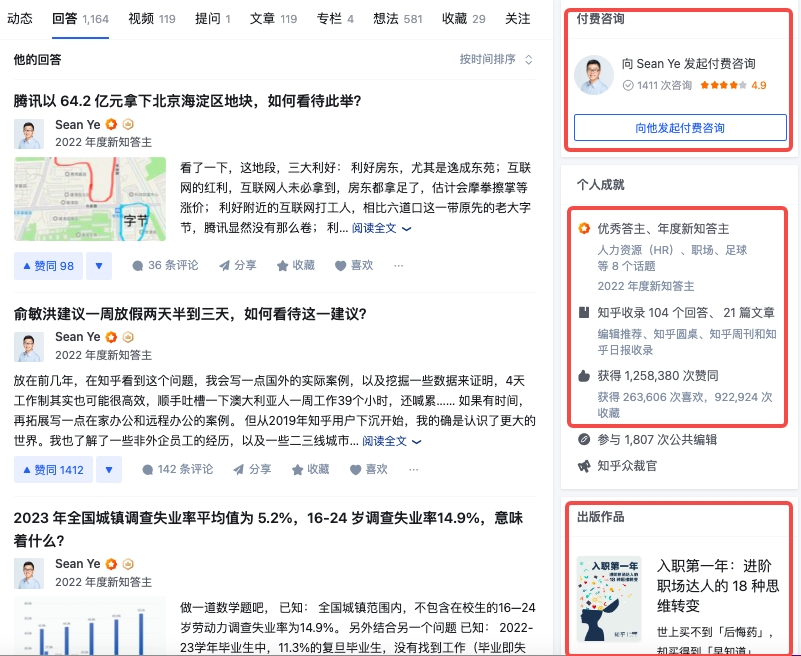Click 收藏 star on the 俞敏洪 answer

coord(311,469)
